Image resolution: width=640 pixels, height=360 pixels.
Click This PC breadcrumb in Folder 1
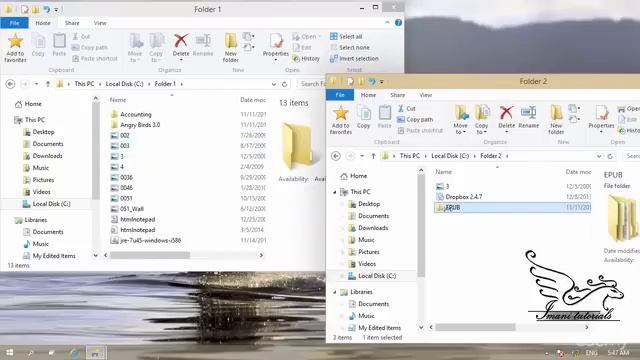[x=84, y=84]
